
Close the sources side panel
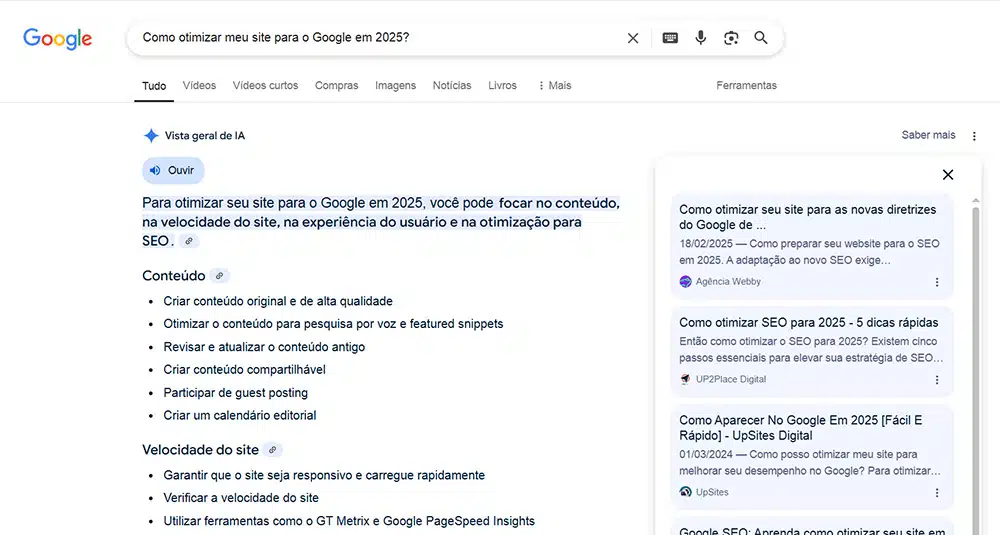click(948, 175)
